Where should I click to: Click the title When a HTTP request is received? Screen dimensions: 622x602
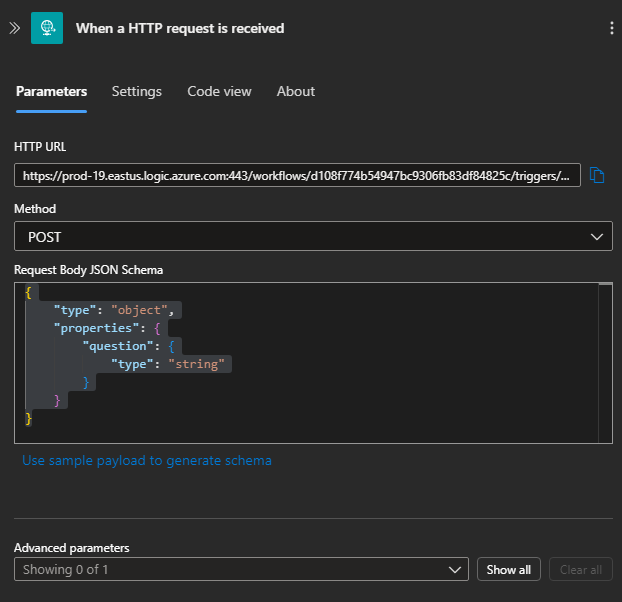(180, 28)
